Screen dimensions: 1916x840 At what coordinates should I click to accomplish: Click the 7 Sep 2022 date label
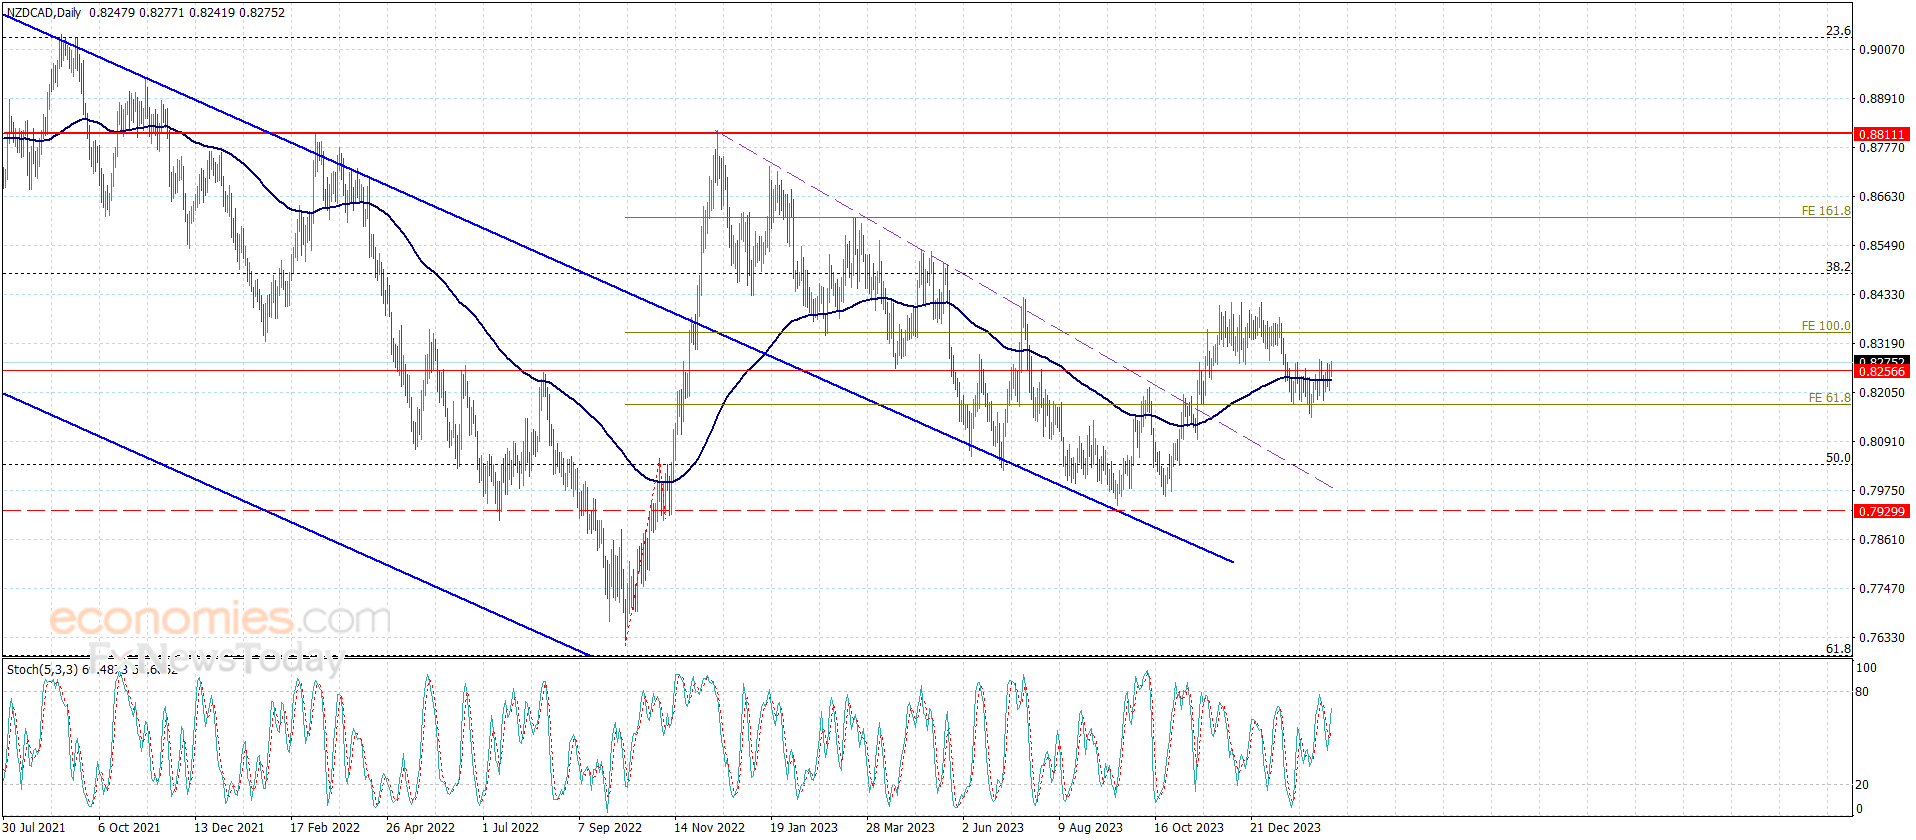(x=610, y=828)
